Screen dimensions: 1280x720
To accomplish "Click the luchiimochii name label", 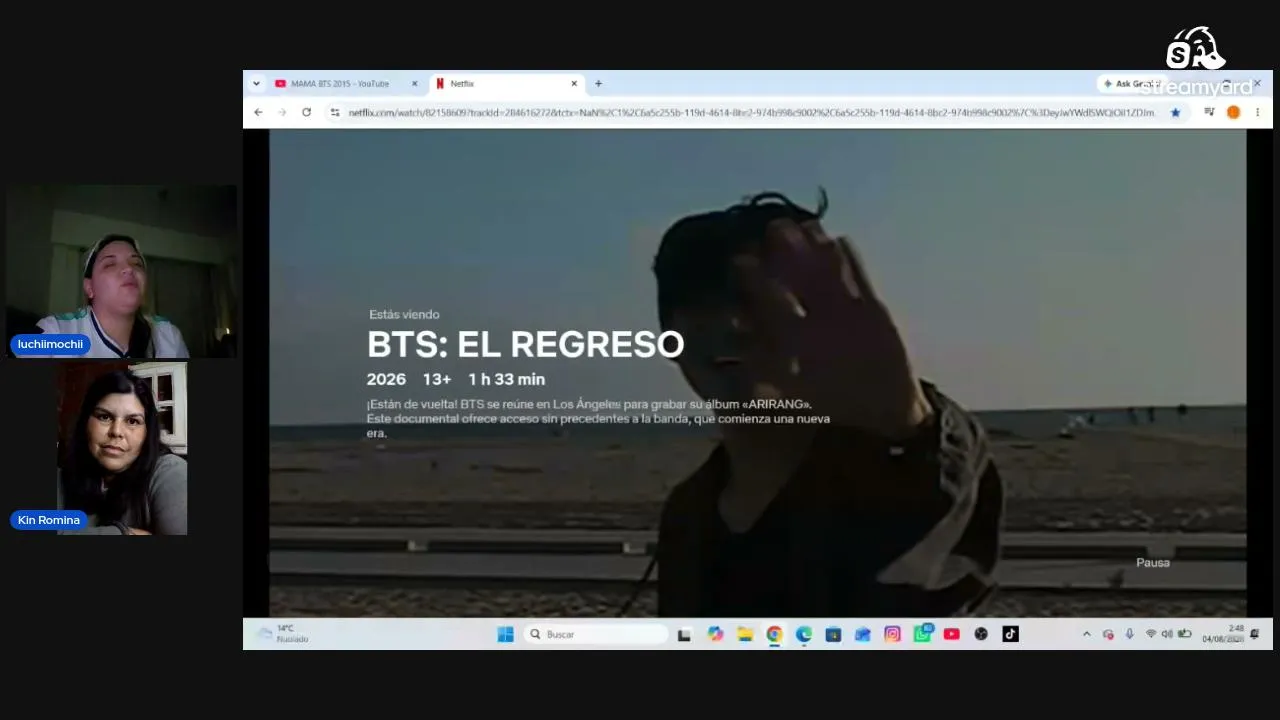I will [x=51, y=344].
